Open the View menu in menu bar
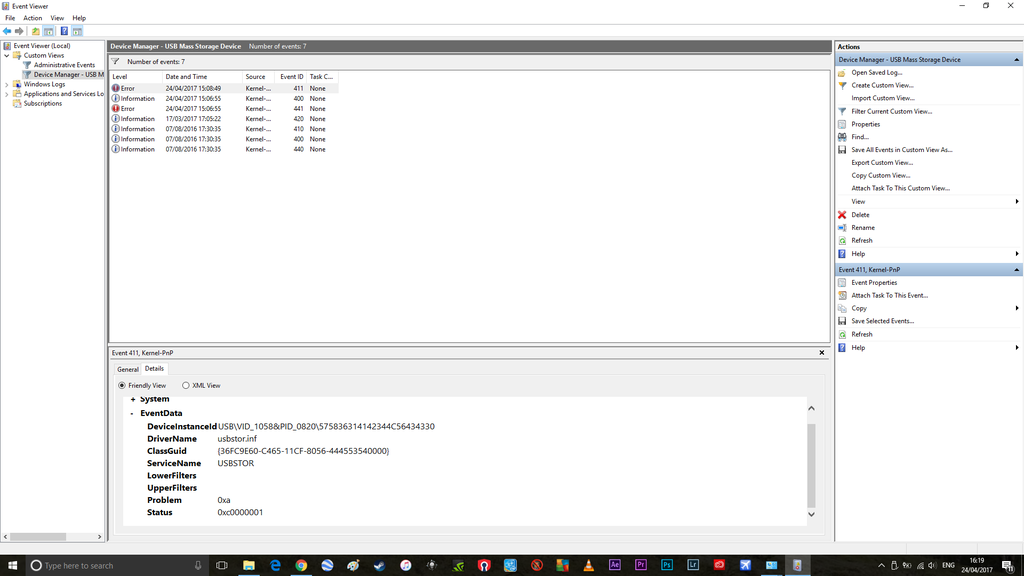Image resolution: width=1024 pixels, height=576 pixels. point(57,18)
